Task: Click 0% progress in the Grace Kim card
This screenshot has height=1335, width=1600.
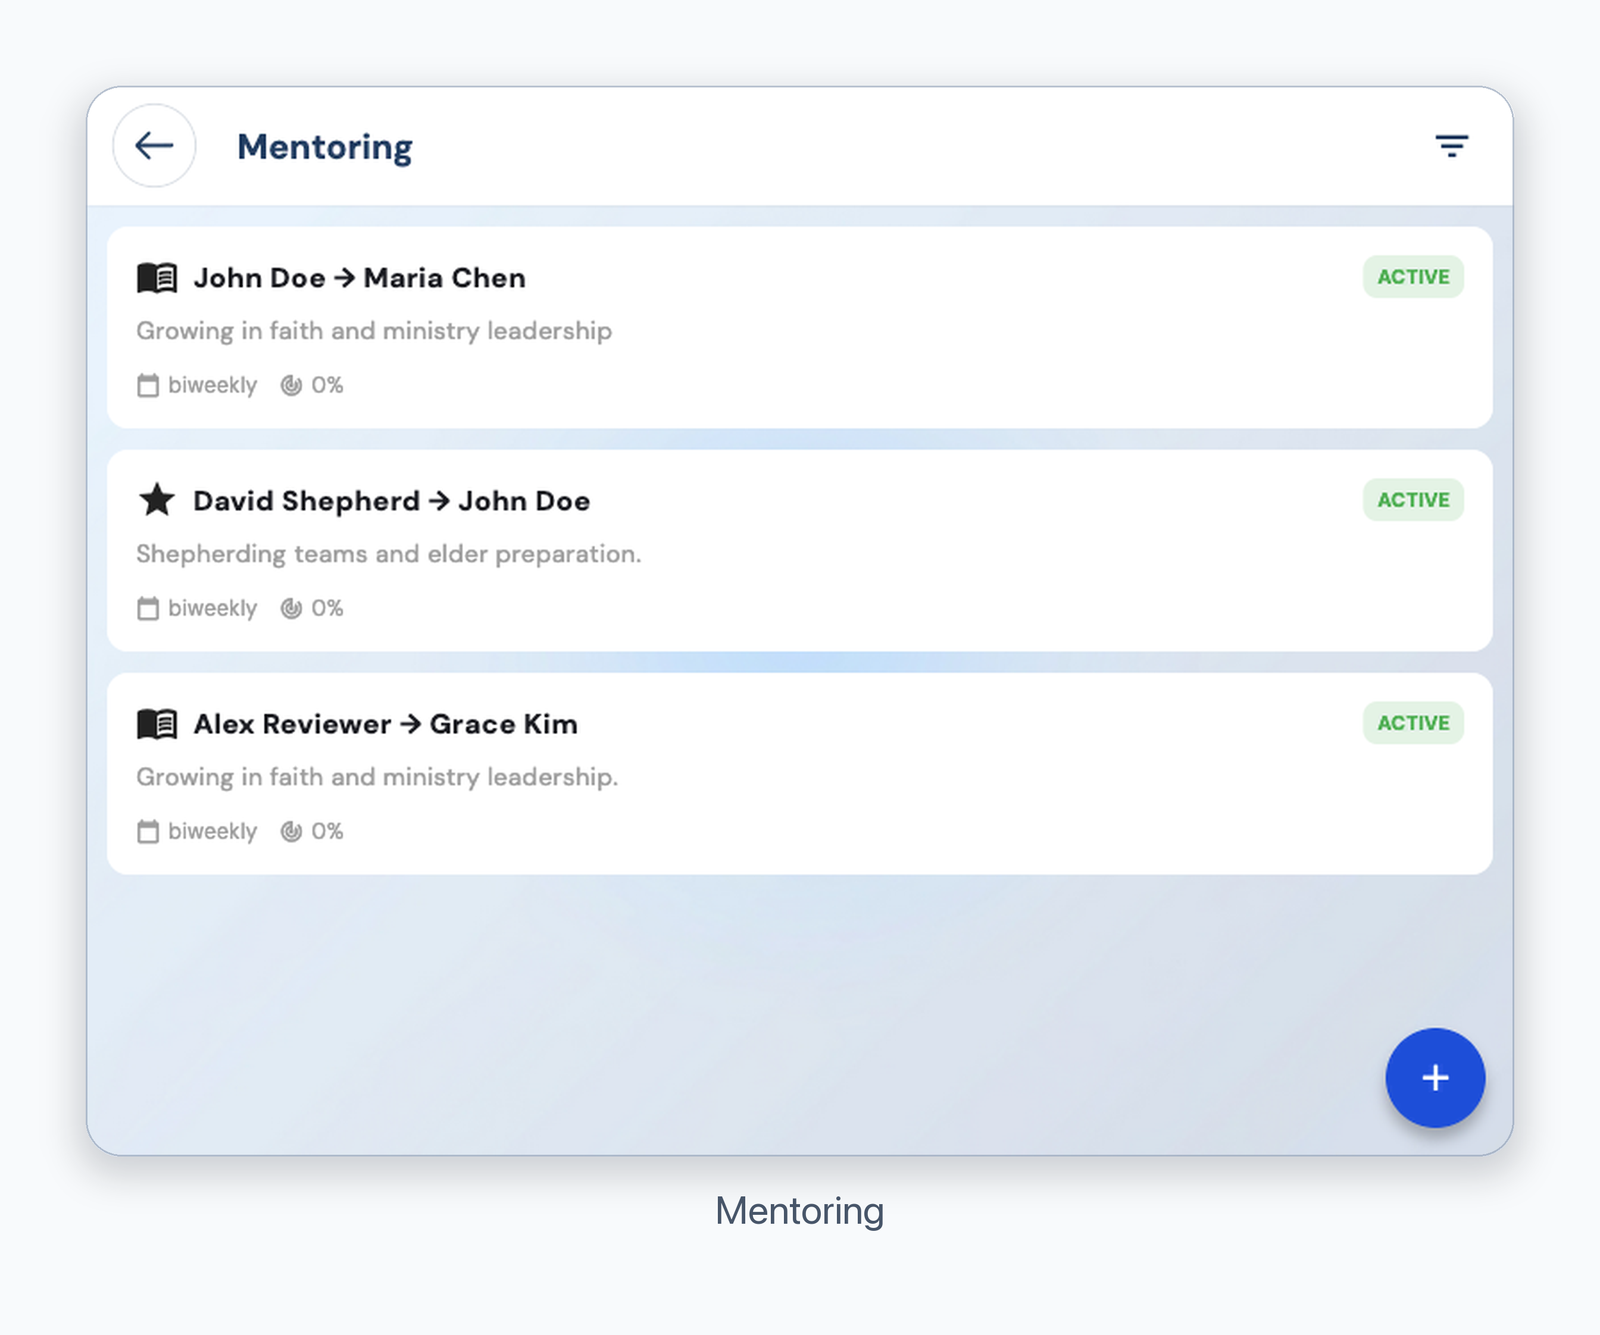Action: point(327,831)
